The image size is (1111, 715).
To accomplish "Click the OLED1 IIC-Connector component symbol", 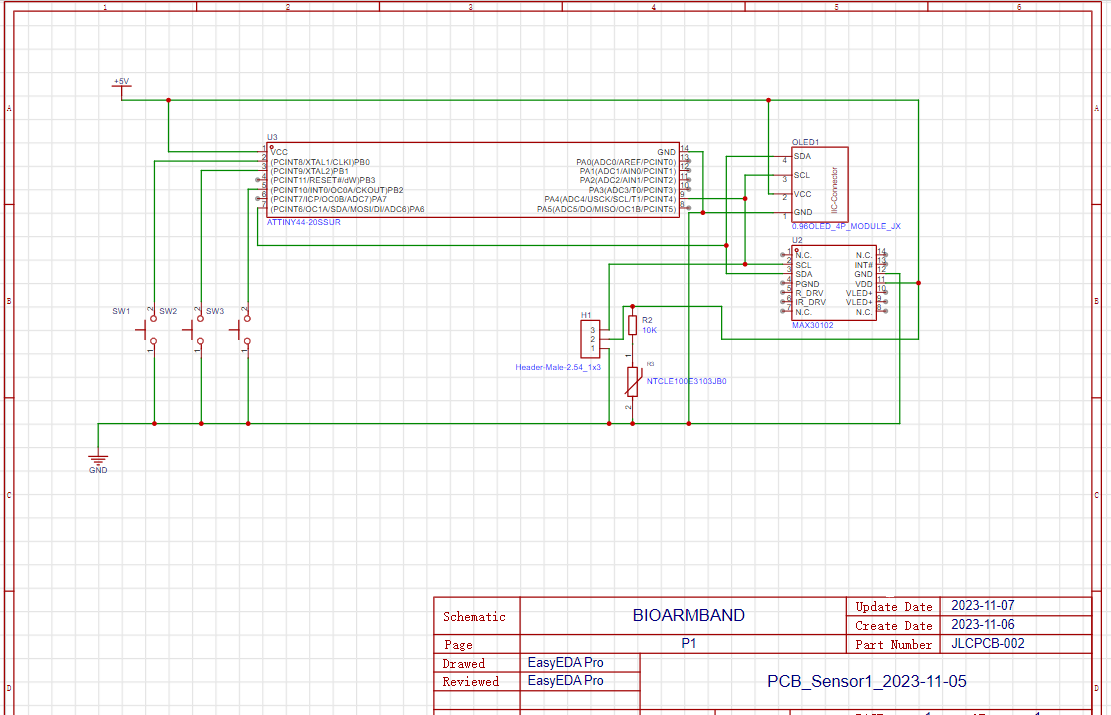I will tap(820, 183).
